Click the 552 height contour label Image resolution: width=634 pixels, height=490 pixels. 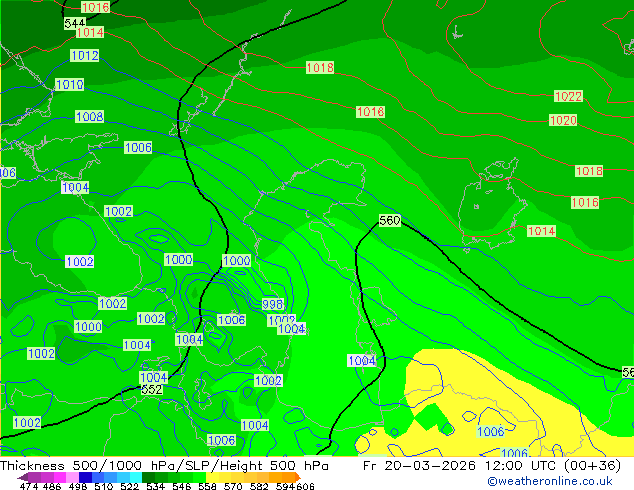point(152,389)
